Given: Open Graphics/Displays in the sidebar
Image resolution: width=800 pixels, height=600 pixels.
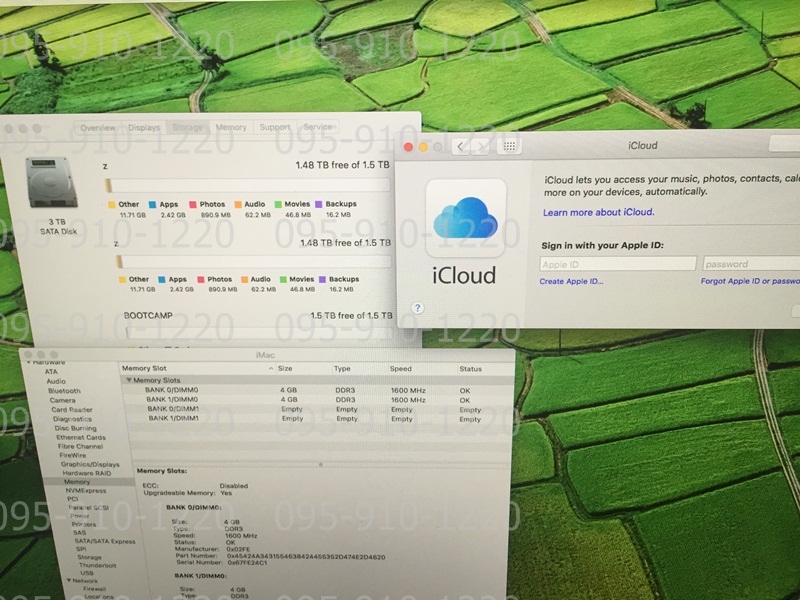Looking at the screenshot, I should coord(90,464).
